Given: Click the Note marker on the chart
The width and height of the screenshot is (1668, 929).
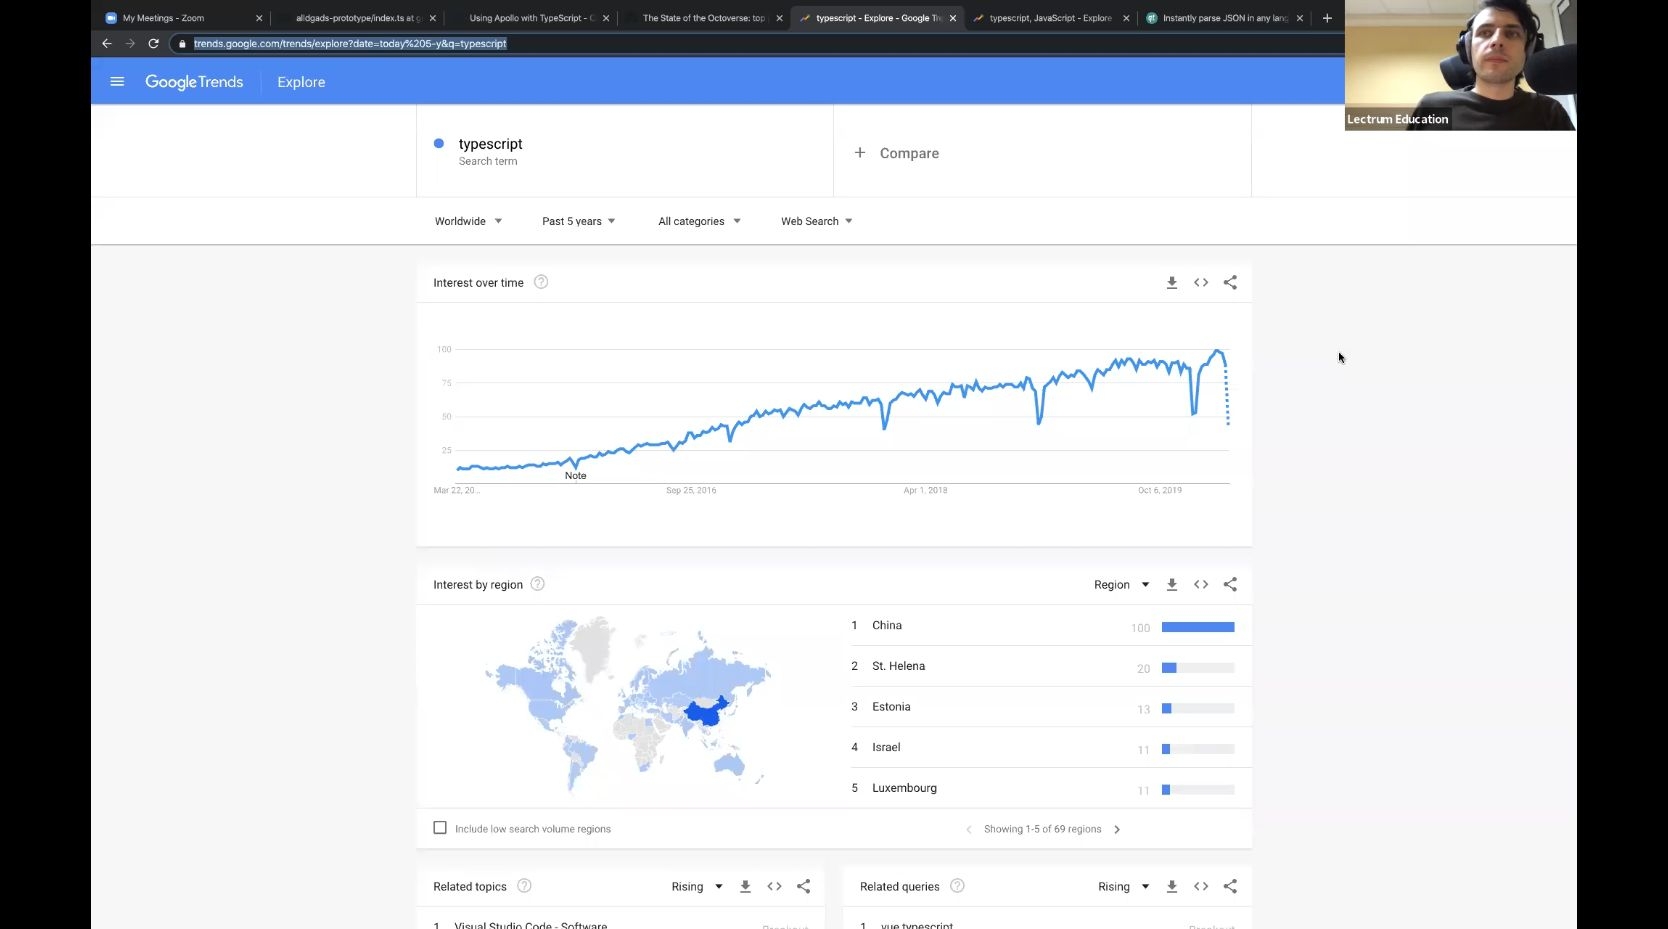Looking at the screenshot, I should (x=575, y=476).
